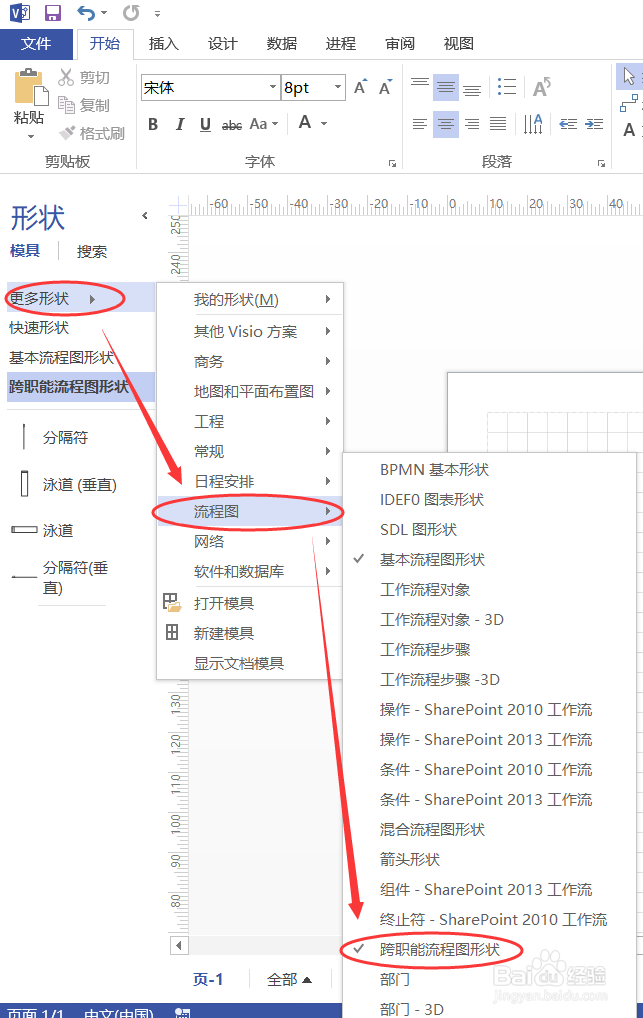Click the font color A button
This screenshot has height=1018, width=643.
point(305,123)
